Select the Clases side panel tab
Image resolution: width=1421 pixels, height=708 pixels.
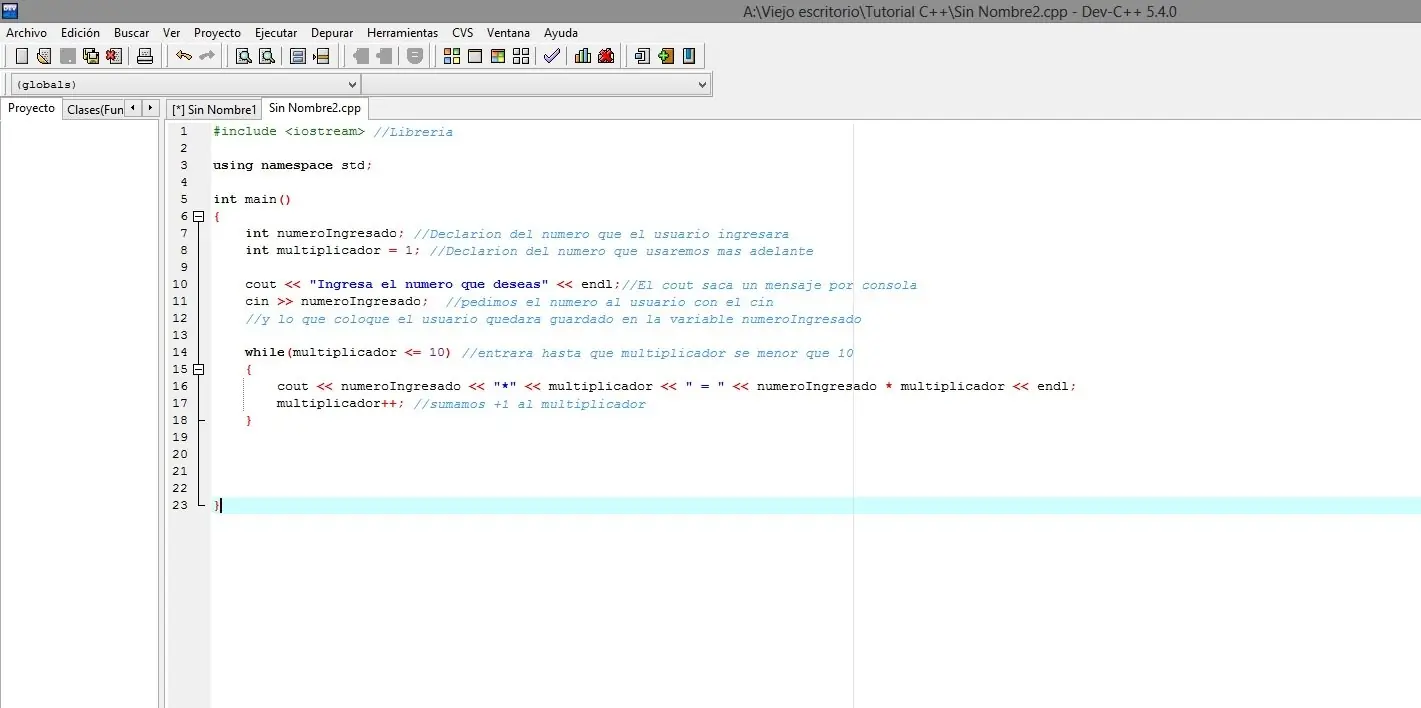[95, 109]
